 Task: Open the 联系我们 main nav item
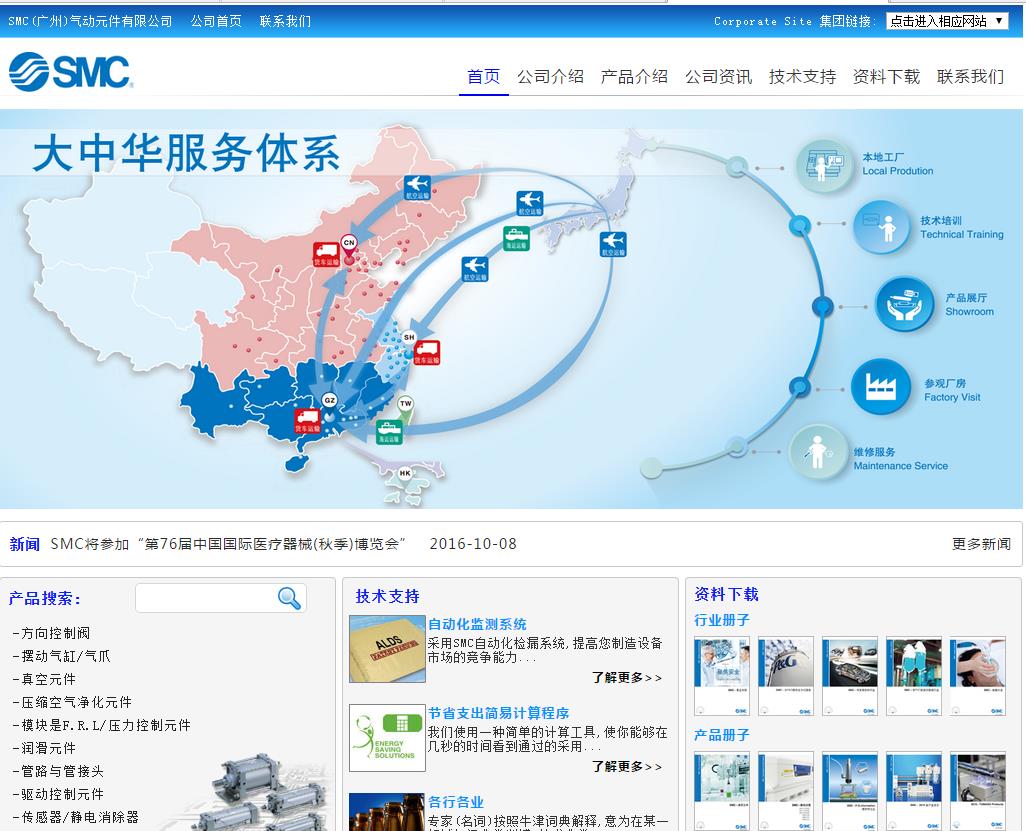pyautogui.click(x=970, y=77)
